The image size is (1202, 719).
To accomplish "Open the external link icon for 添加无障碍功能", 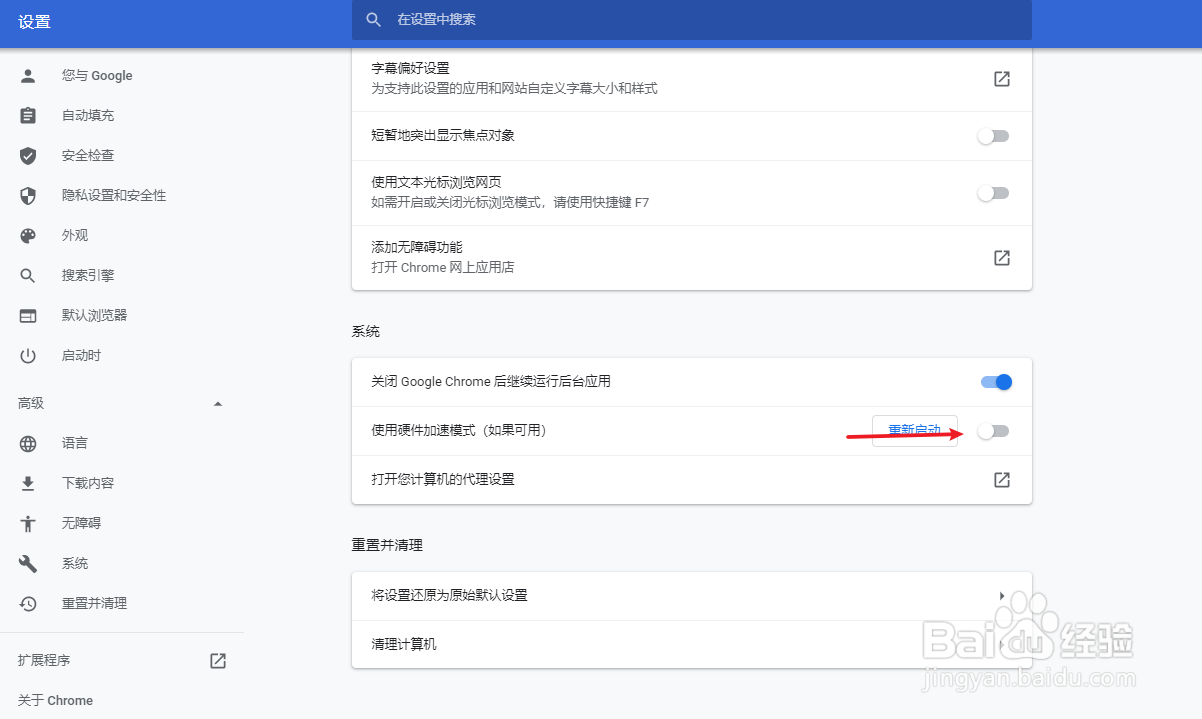I will click(1001, 257).
